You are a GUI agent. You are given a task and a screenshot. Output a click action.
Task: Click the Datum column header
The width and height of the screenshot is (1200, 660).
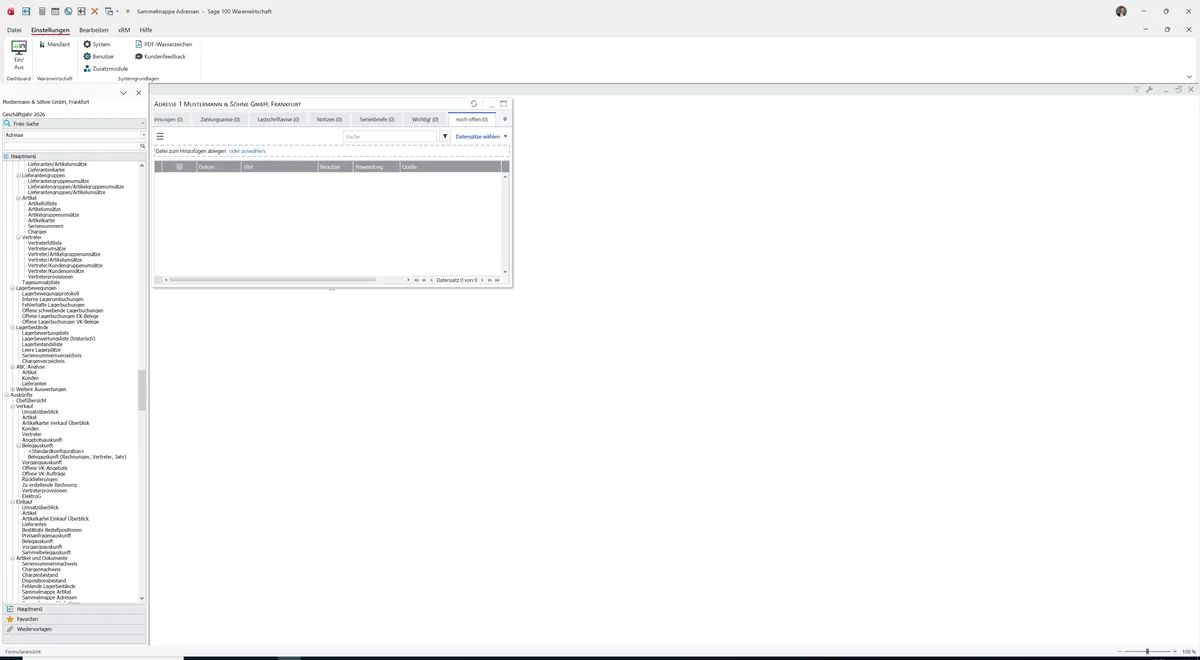tap(218, 167)
